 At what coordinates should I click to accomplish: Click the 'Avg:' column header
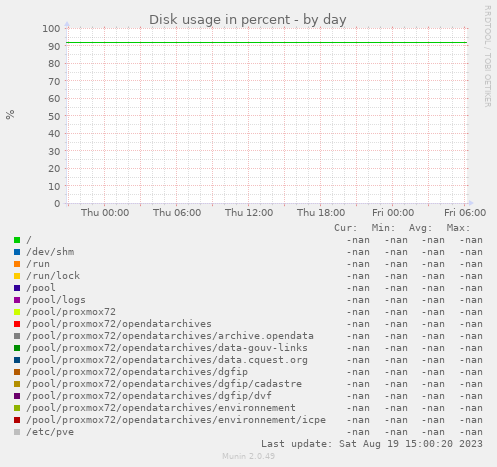(421, 228)
